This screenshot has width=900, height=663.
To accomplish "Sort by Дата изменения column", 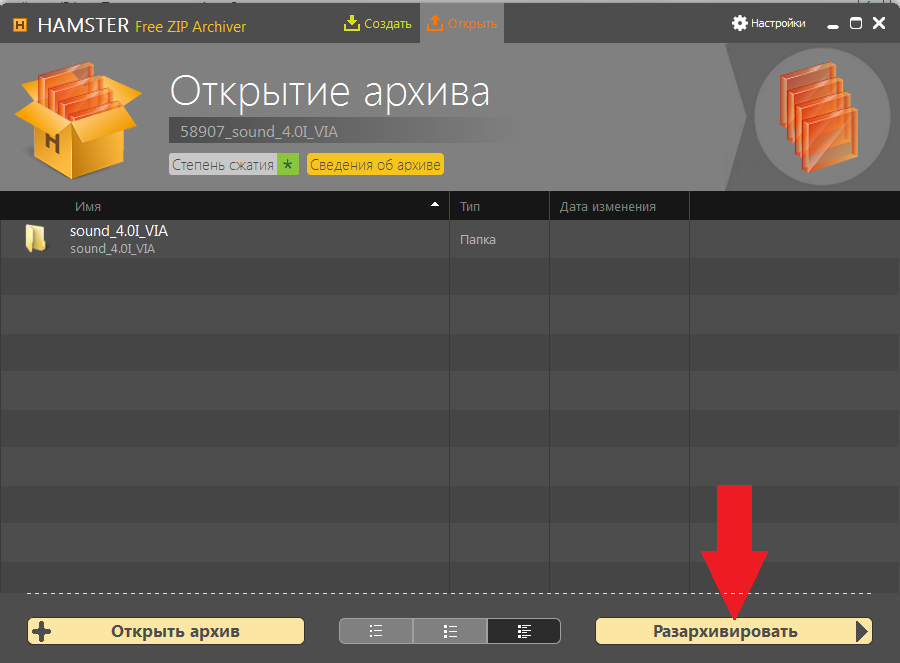I will [x=608, y=207].
